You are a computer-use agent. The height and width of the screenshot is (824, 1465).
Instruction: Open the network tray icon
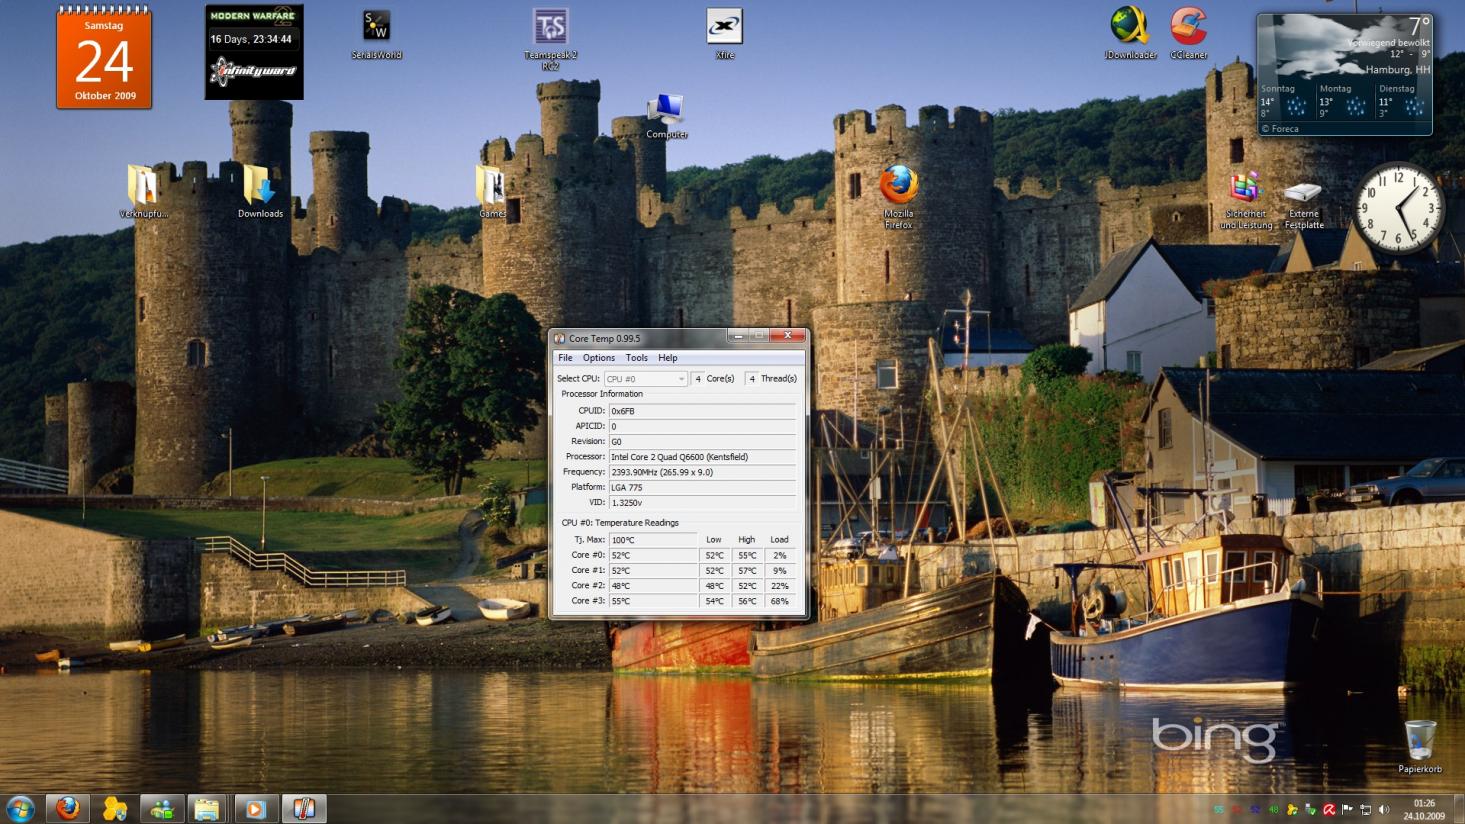point(1366,810)
